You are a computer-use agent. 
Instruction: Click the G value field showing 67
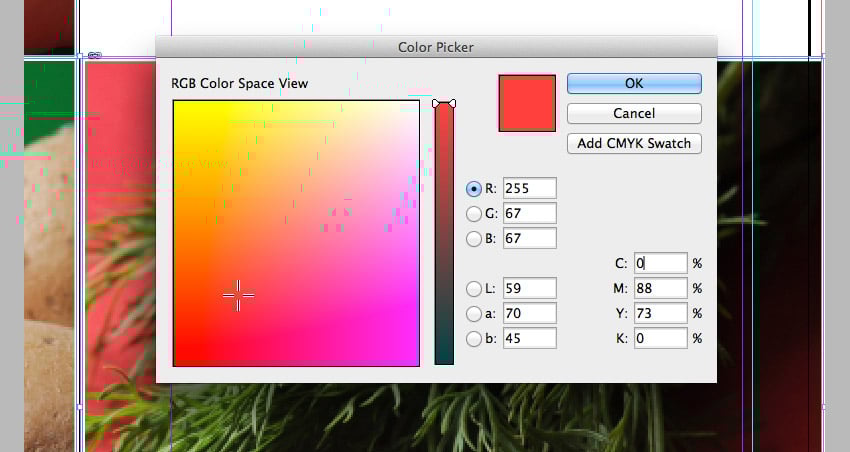pos(530,213)
